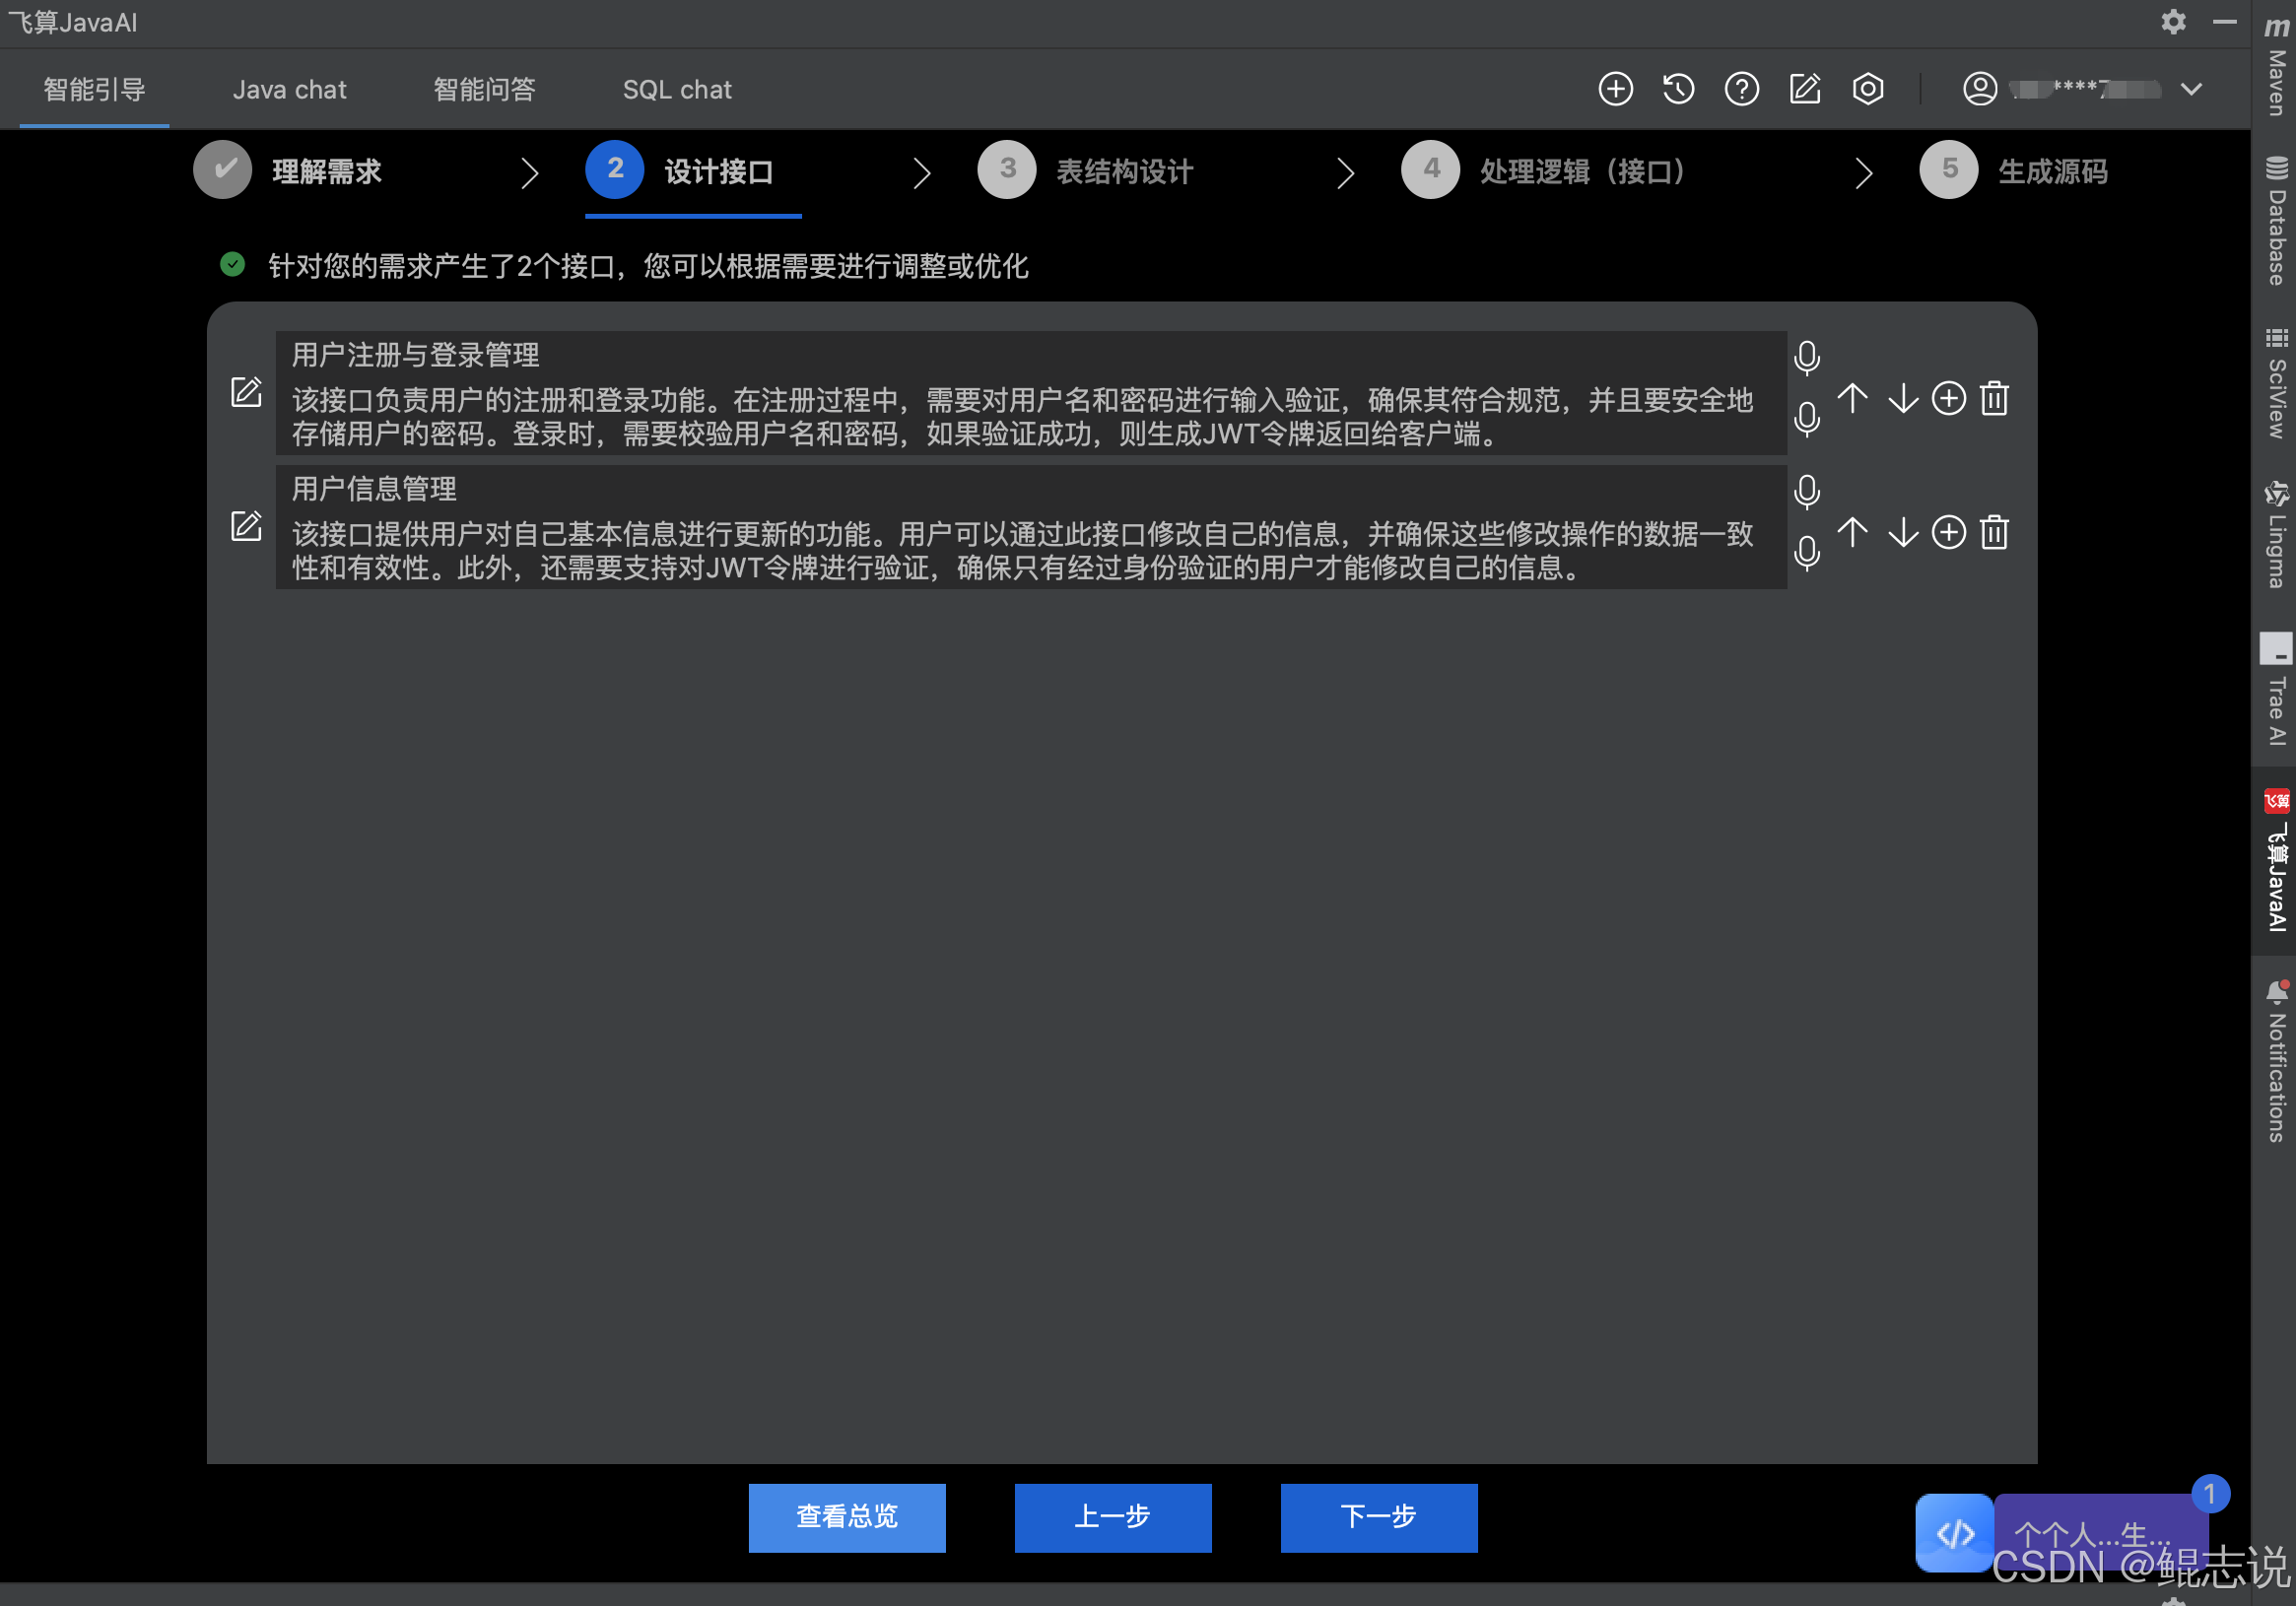Edit the 用户信息管理 interface
2296x1606 pixels.
[246, 526]
